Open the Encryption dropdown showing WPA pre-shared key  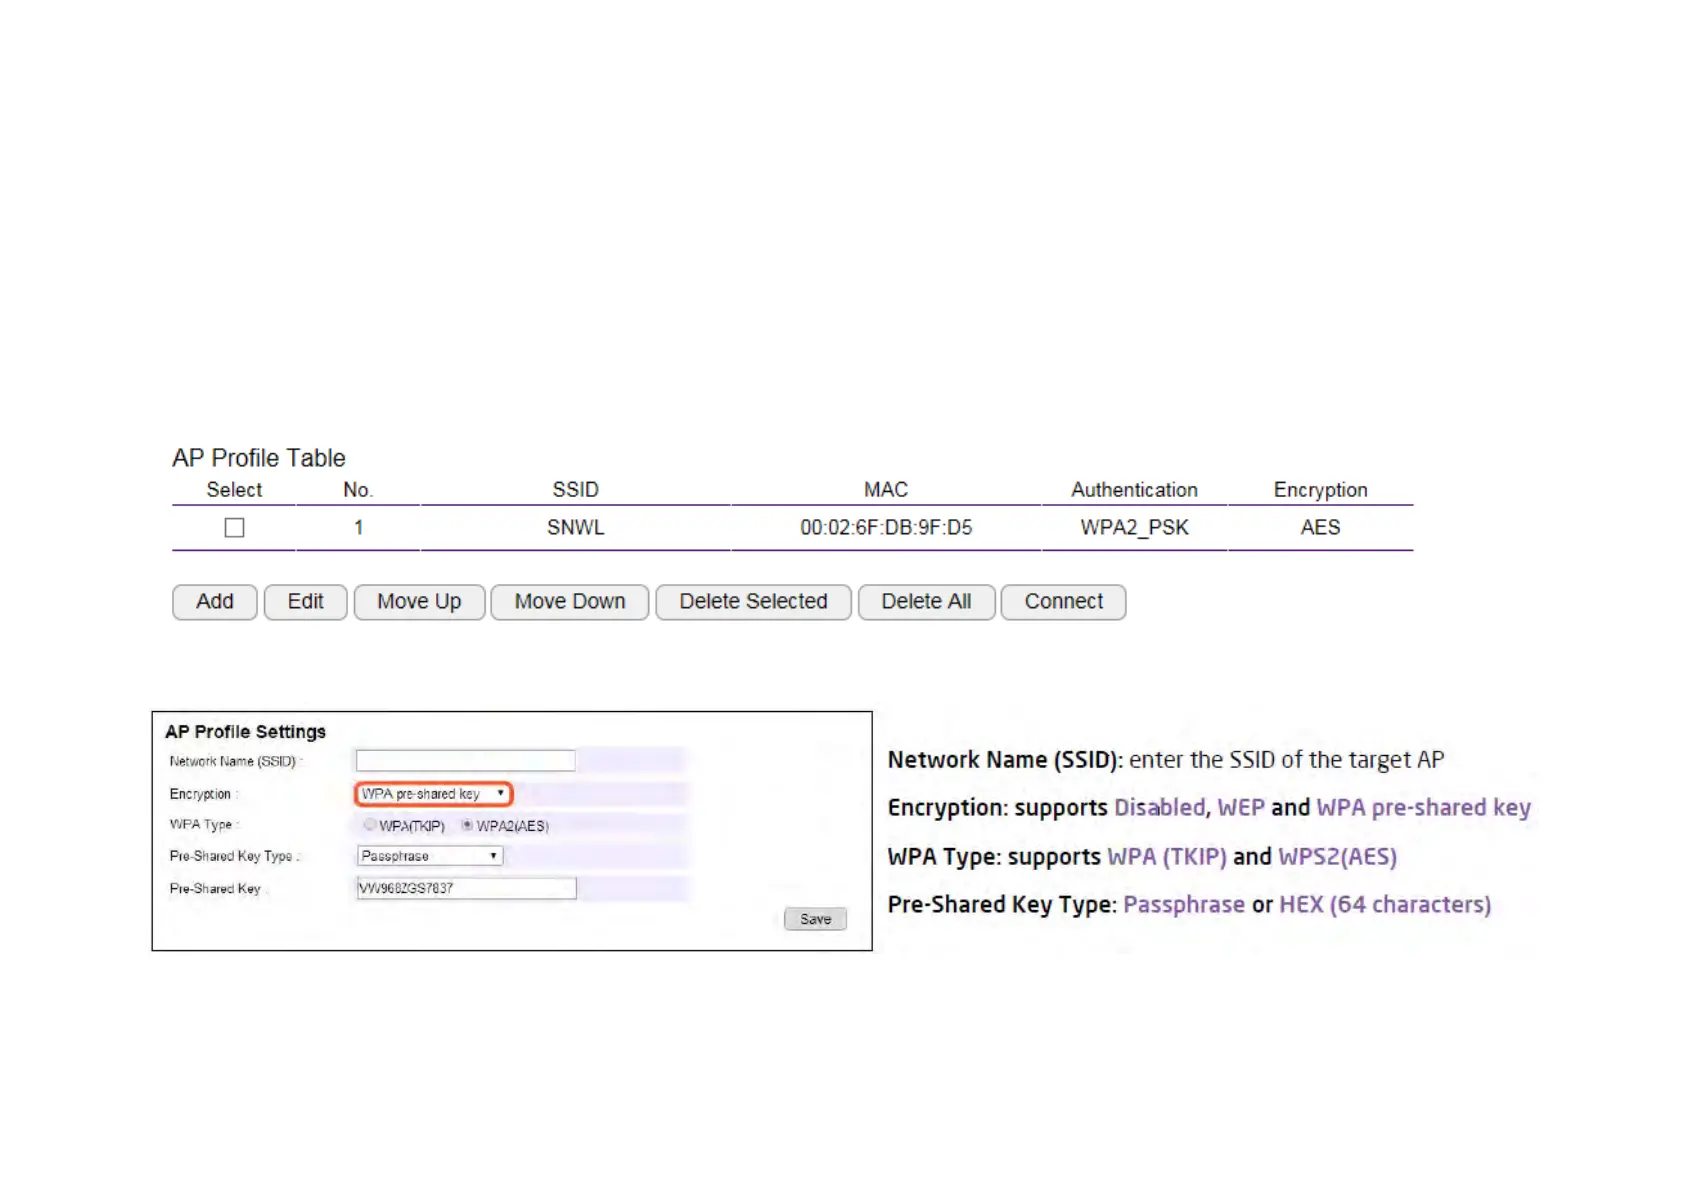tap(433, 794)
